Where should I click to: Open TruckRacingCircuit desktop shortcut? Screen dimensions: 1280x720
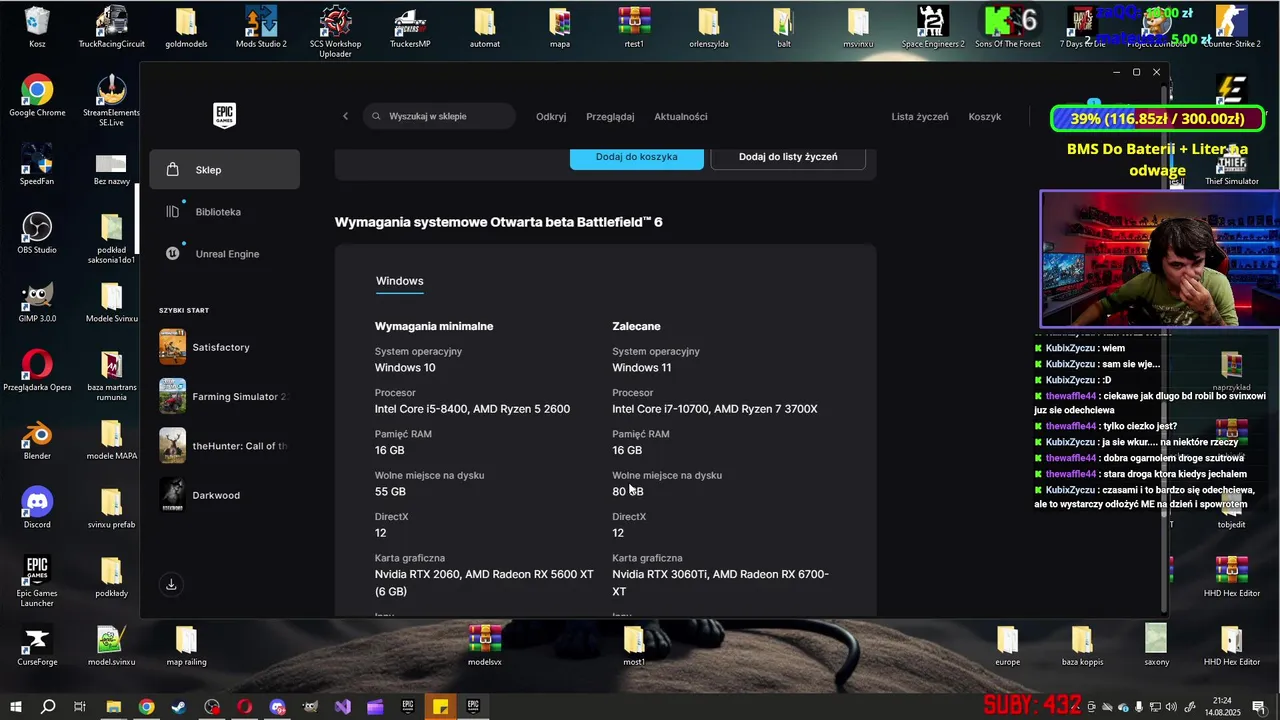tap(112, 27)
